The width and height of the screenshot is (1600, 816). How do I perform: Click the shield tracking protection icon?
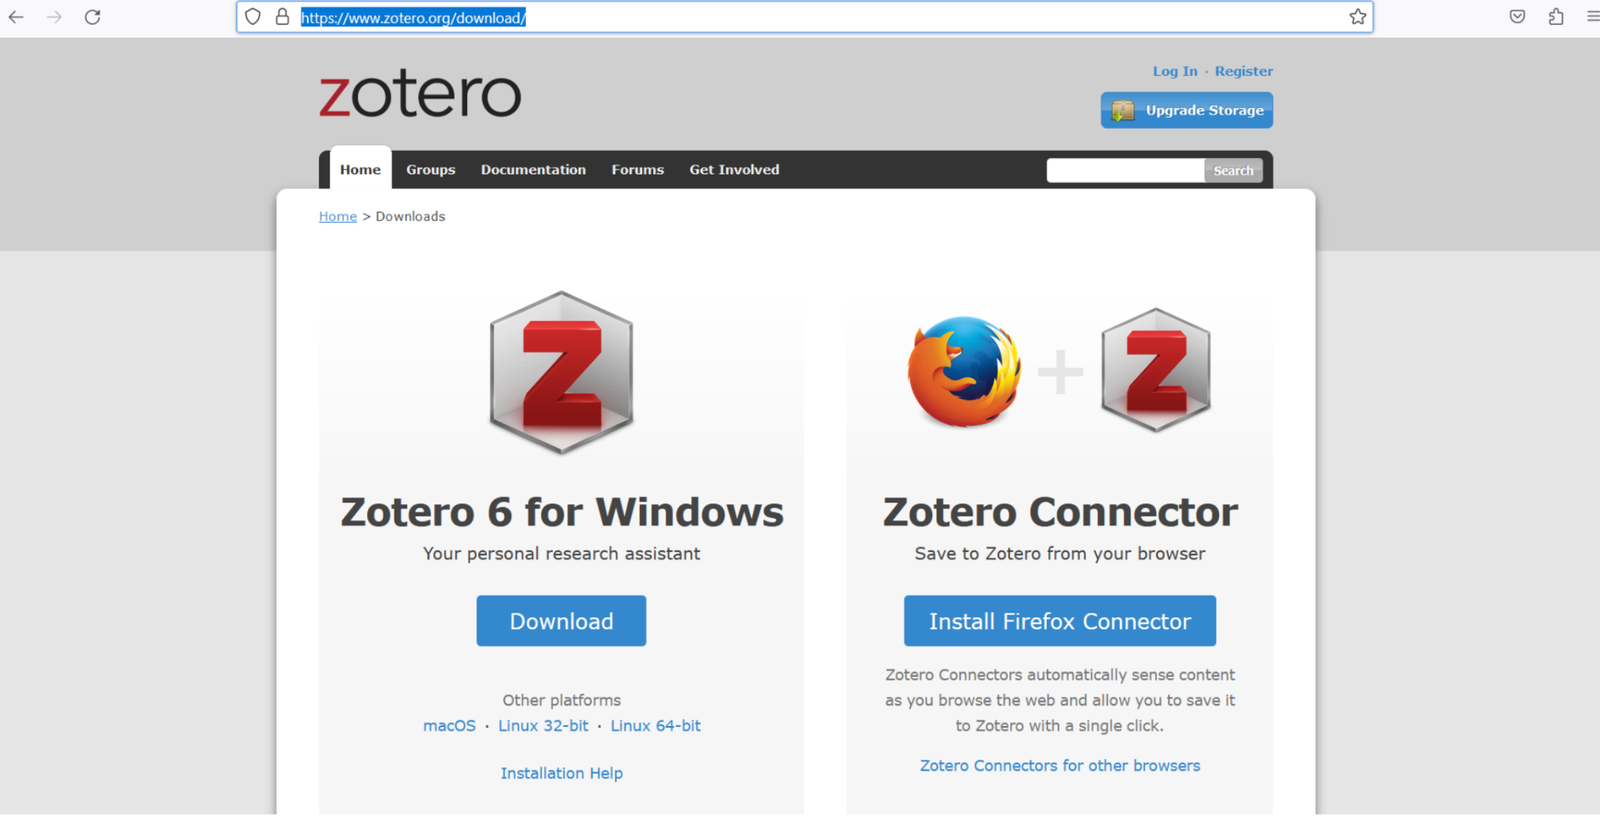pos(253,17)
